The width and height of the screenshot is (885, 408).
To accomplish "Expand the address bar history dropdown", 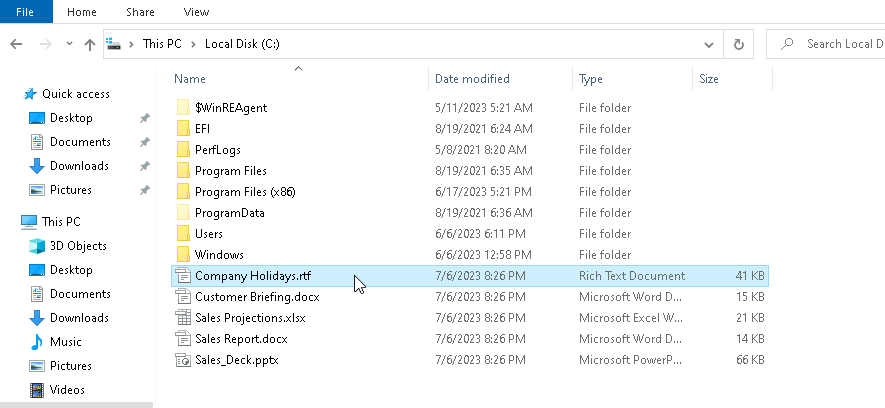I will tap(709, 45).
